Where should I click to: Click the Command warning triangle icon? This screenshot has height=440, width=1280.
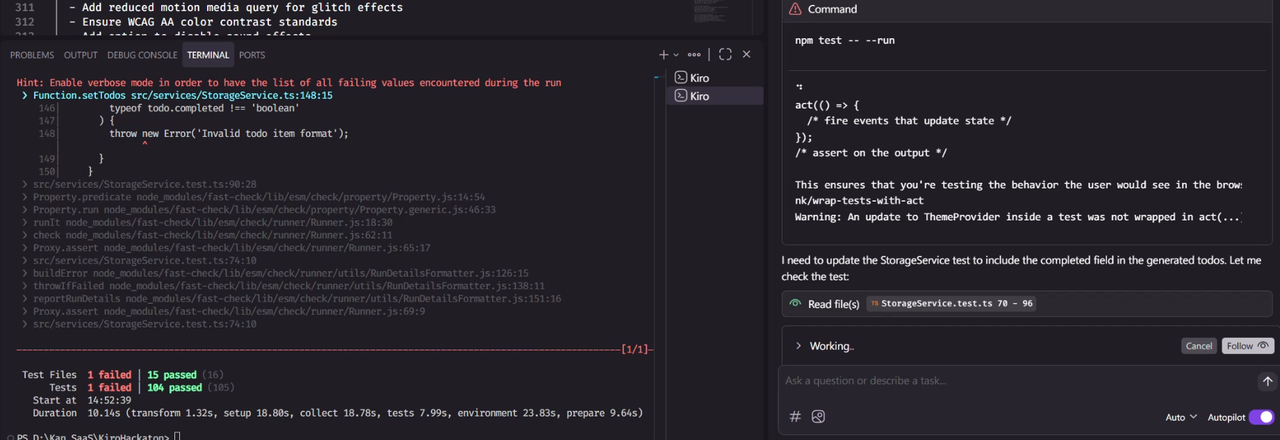(x=795, y=9)
